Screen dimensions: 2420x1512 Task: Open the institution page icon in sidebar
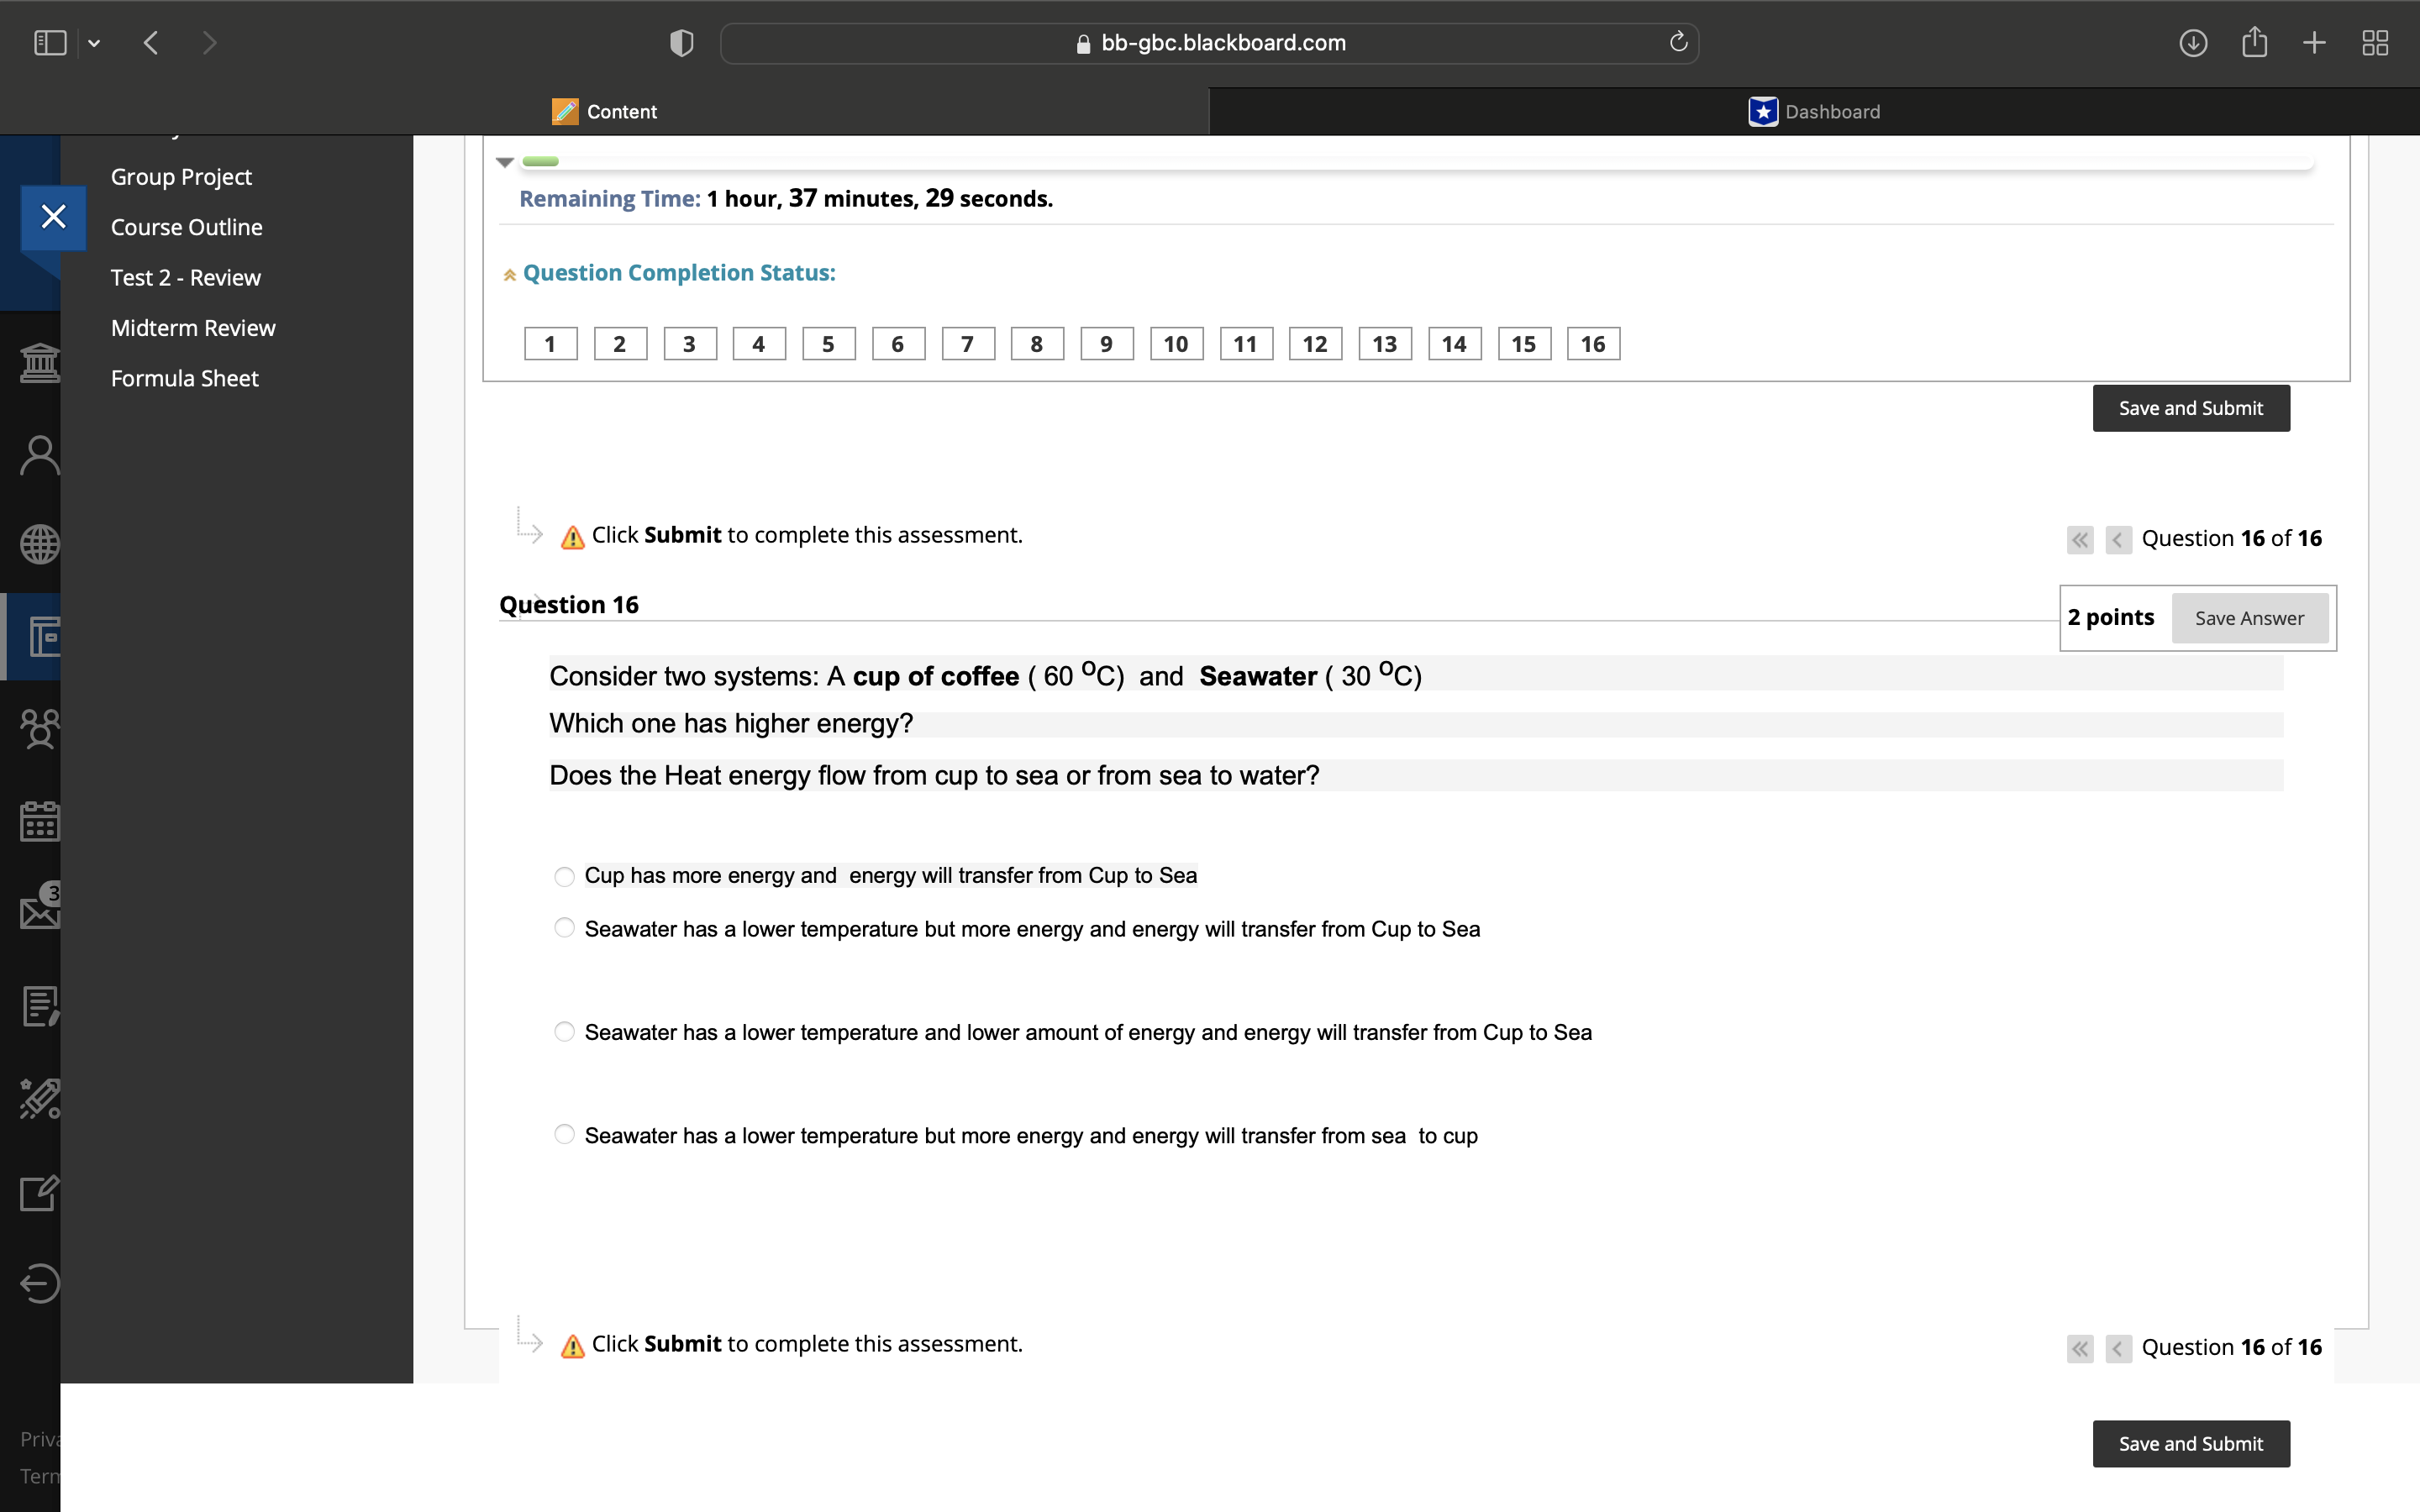click(39, 362)
